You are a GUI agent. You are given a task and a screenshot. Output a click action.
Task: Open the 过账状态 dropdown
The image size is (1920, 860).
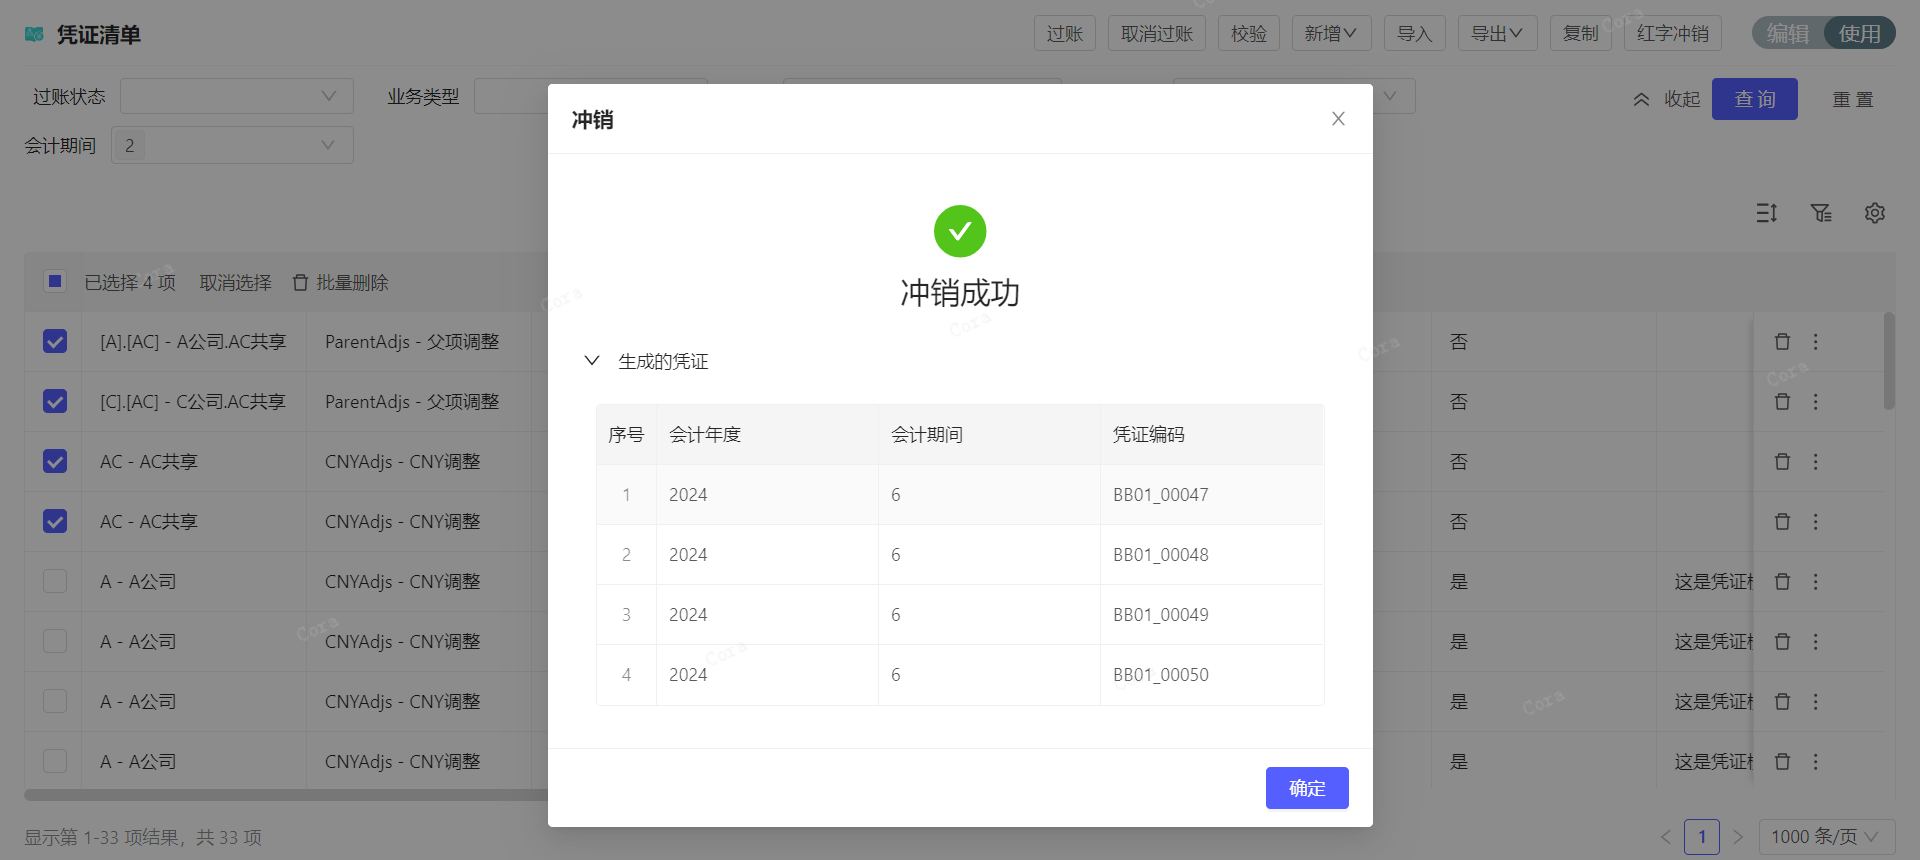point(236,97)
